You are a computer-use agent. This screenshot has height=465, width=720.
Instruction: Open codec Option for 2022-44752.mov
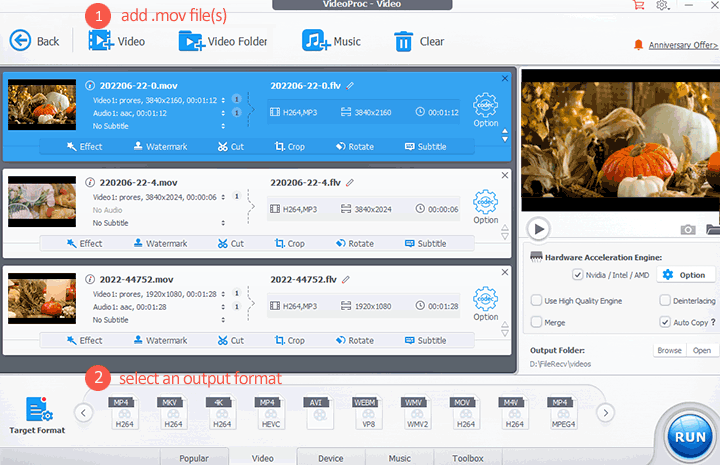[x=485, y=304]
